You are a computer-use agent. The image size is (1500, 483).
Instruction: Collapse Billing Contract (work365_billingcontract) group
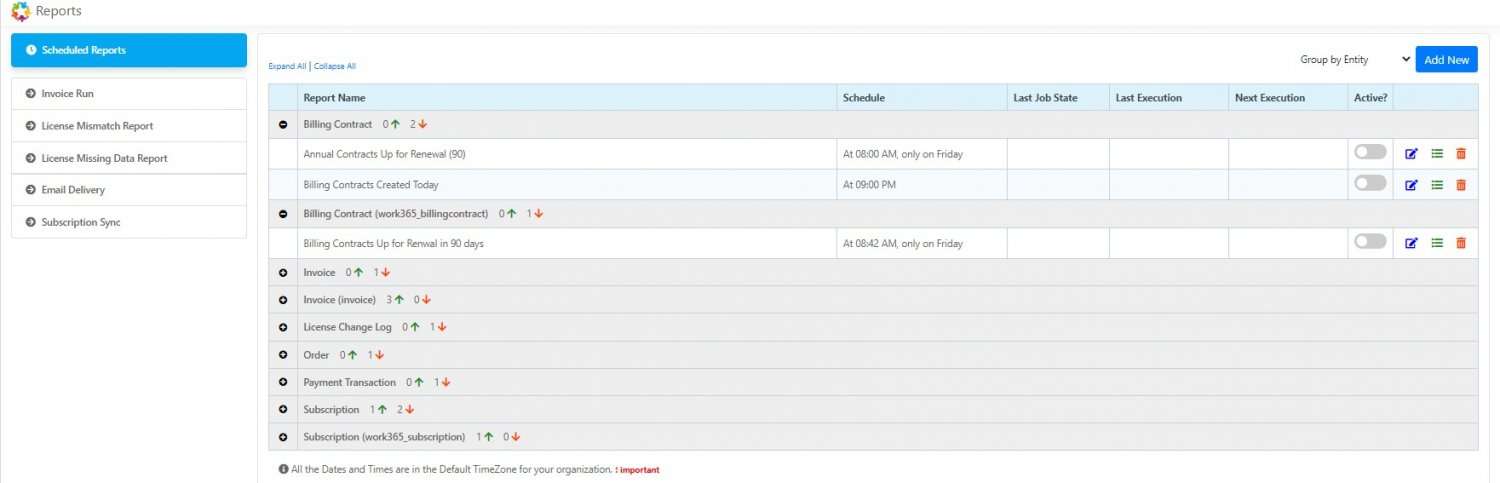(283, 214)
